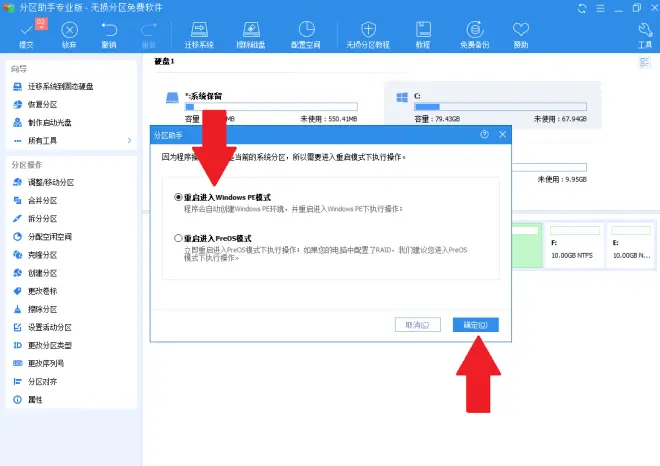Click the 向导 section header

click(x=19, y=69)
